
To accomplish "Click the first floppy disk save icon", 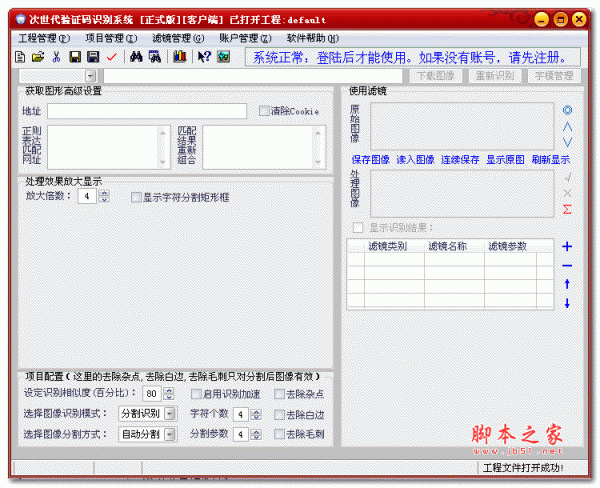I will (75, 57).
